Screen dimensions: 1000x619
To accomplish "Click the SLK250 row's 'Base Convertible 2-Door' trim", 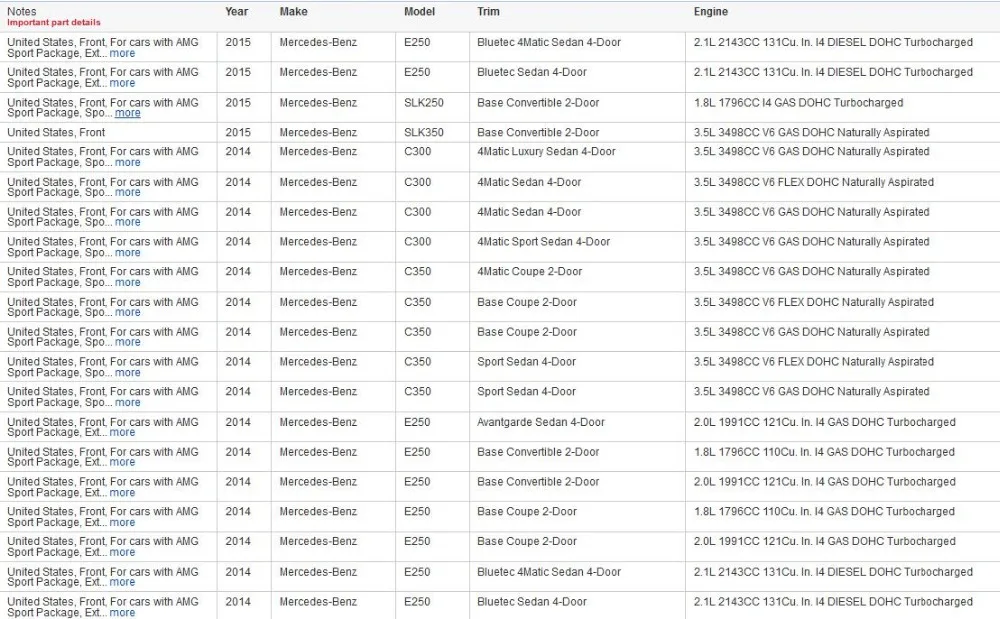I will coord(538,103).
